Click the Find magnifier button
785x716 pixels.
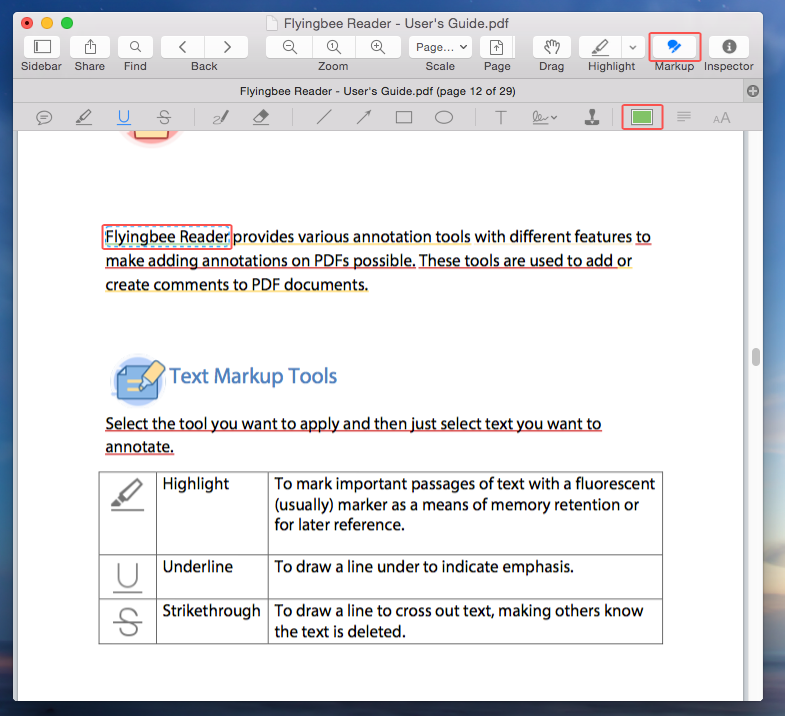135,47
